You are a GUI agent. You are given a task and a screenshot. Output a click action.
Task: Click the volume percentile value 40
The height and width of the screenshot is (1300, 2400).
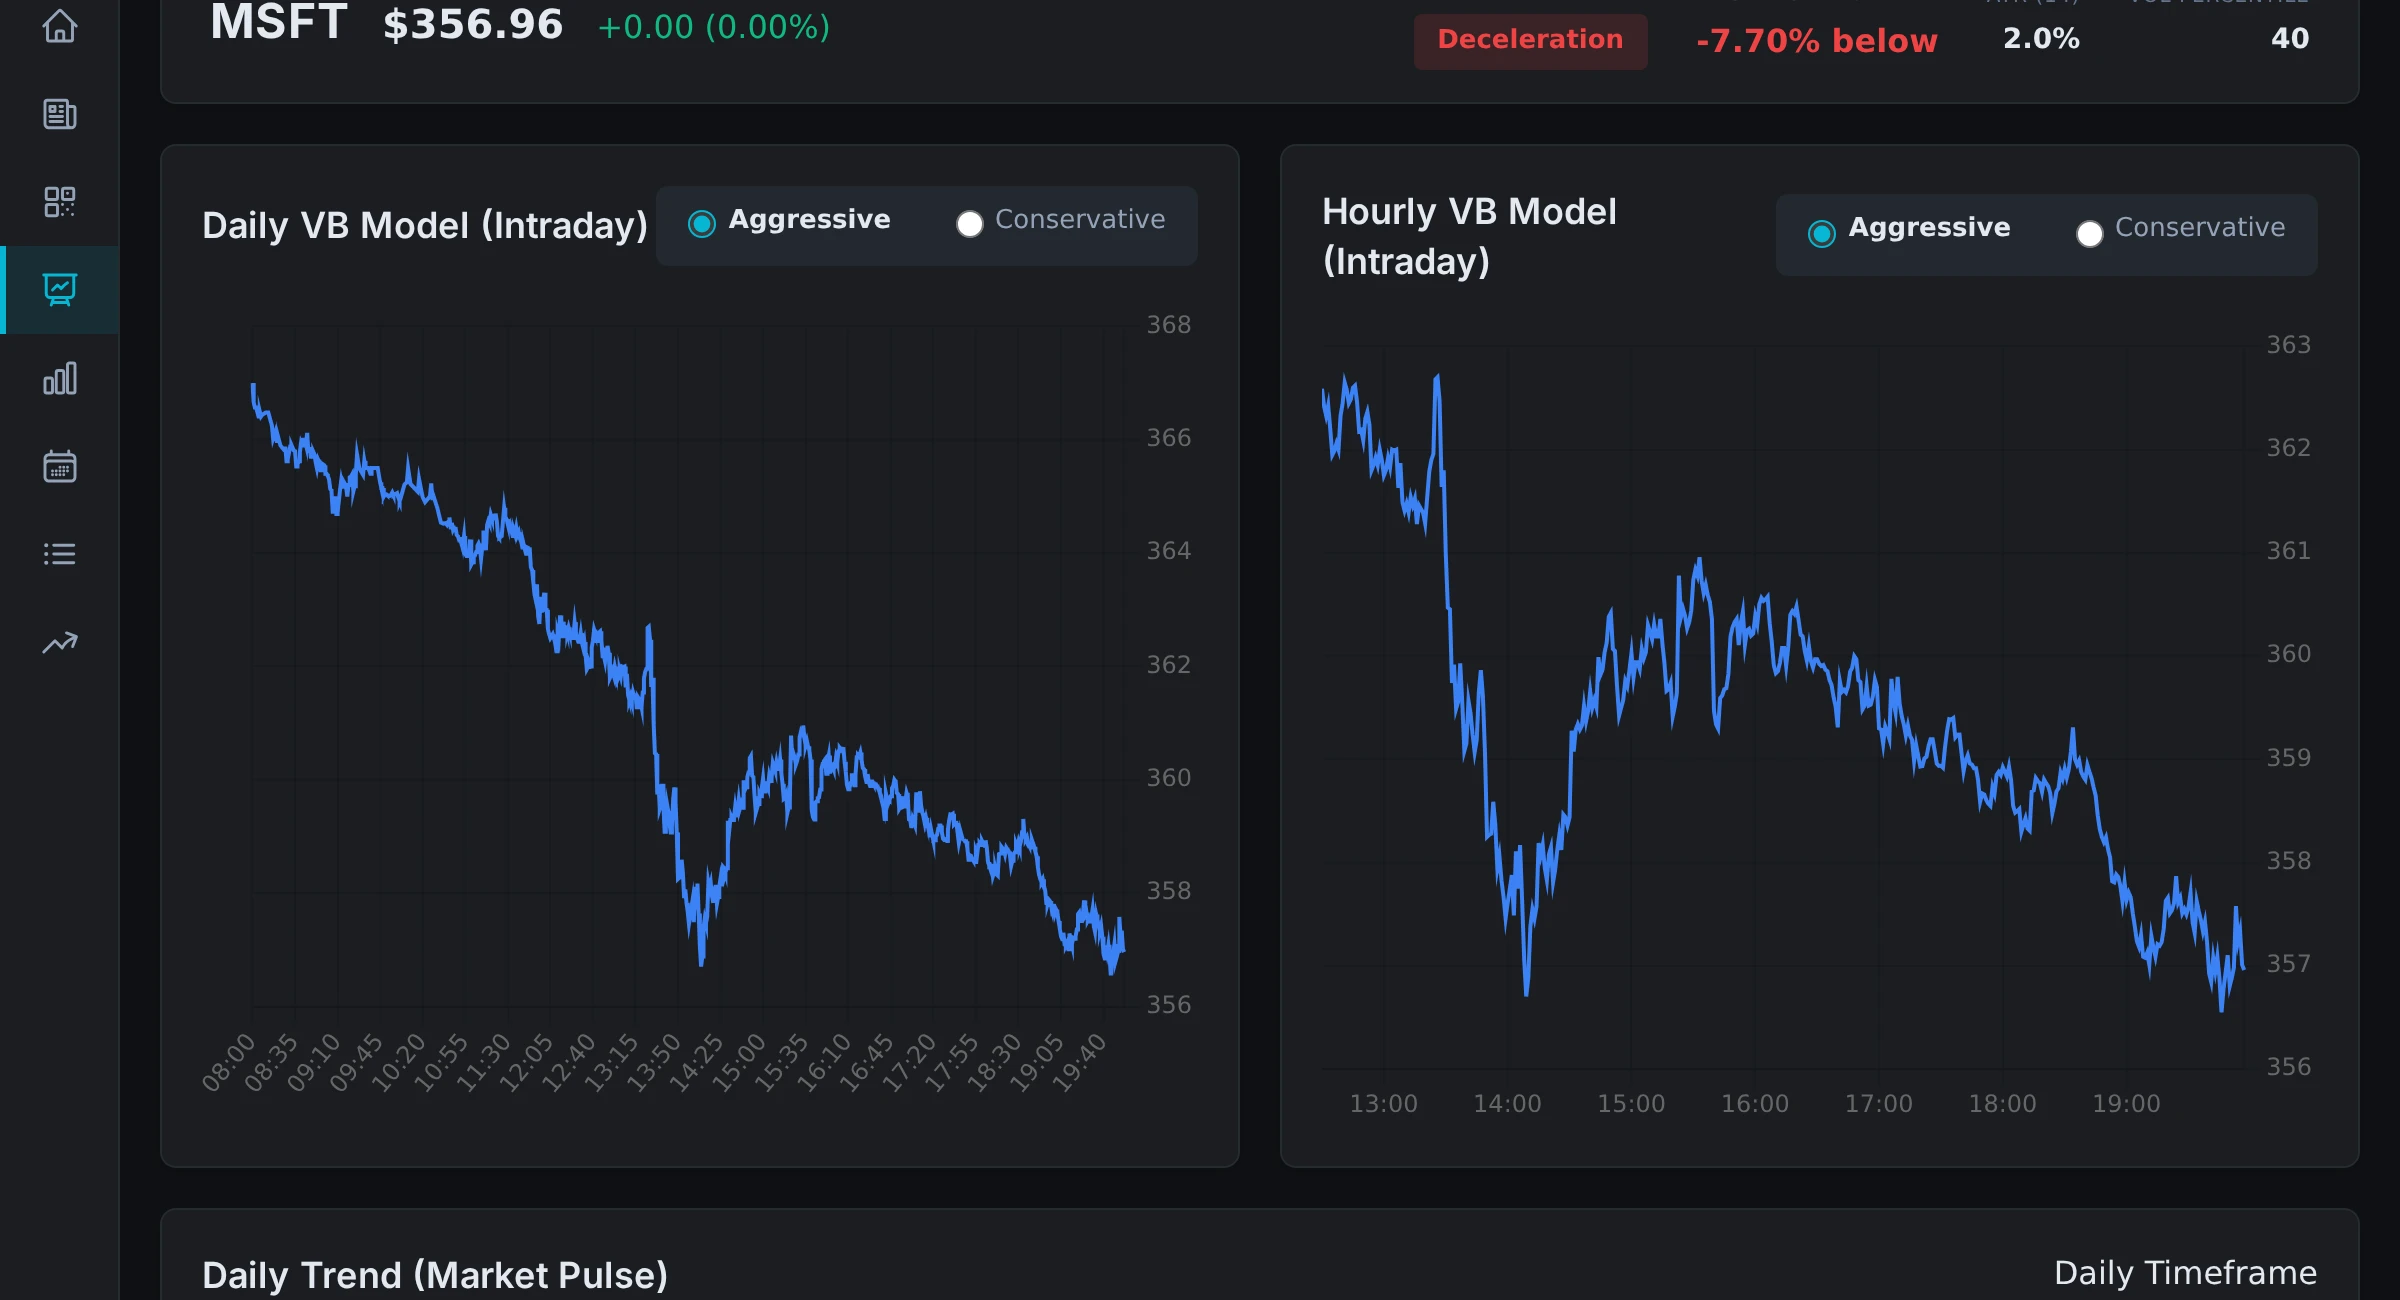point(2290,39)
